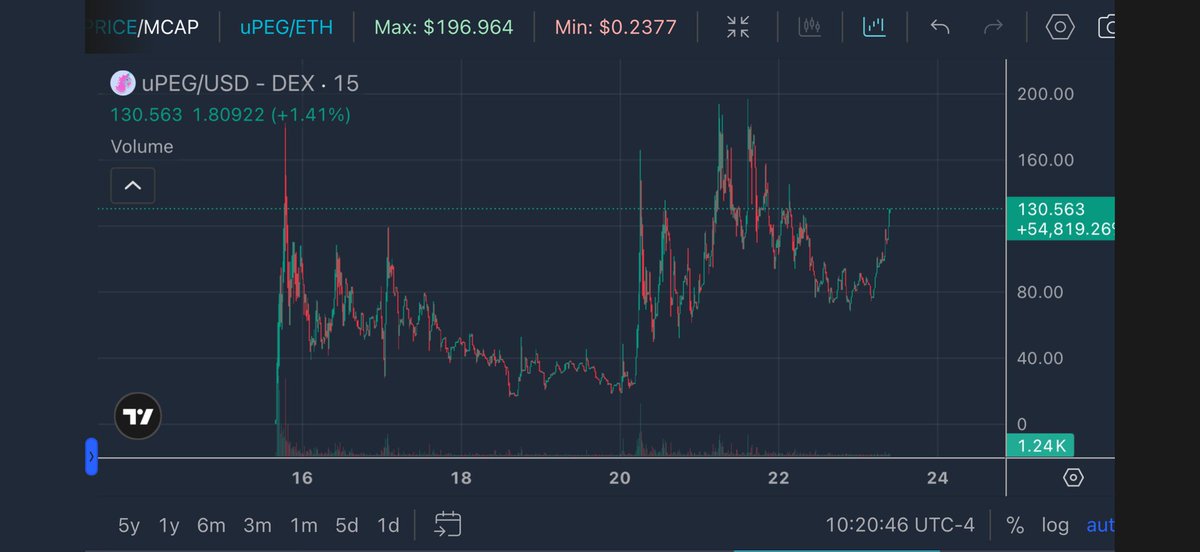Click the 160.00 price axis label

pos(1046,160)
